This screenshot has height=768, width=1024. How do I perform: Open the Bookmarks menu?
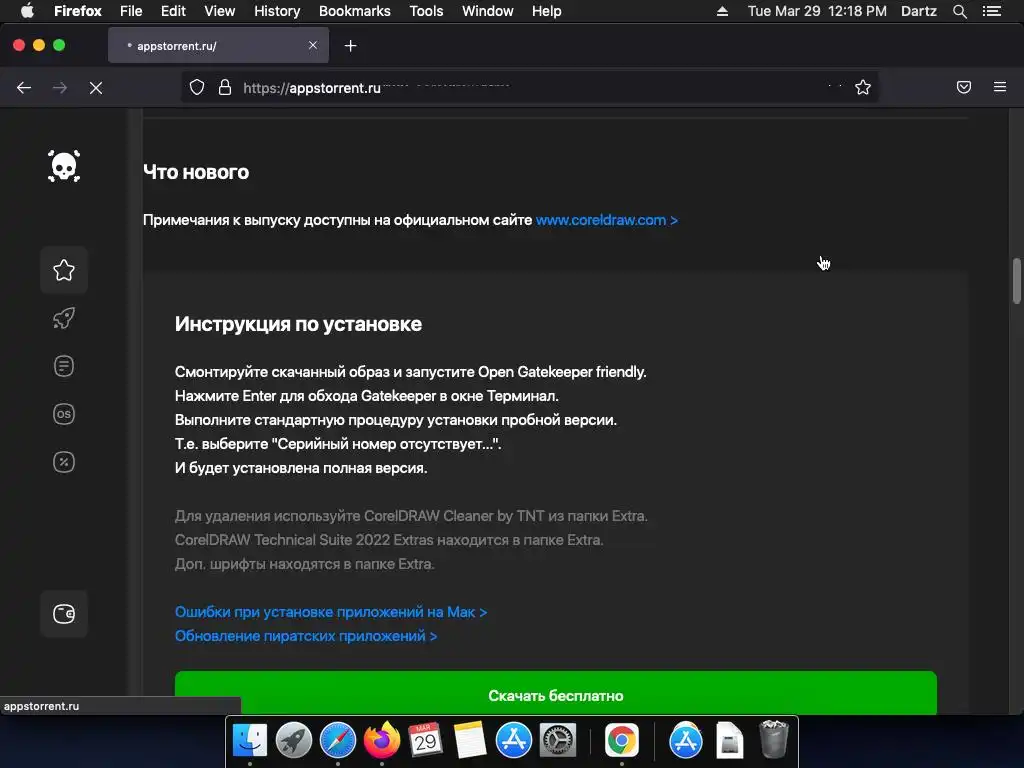[355, 11]
